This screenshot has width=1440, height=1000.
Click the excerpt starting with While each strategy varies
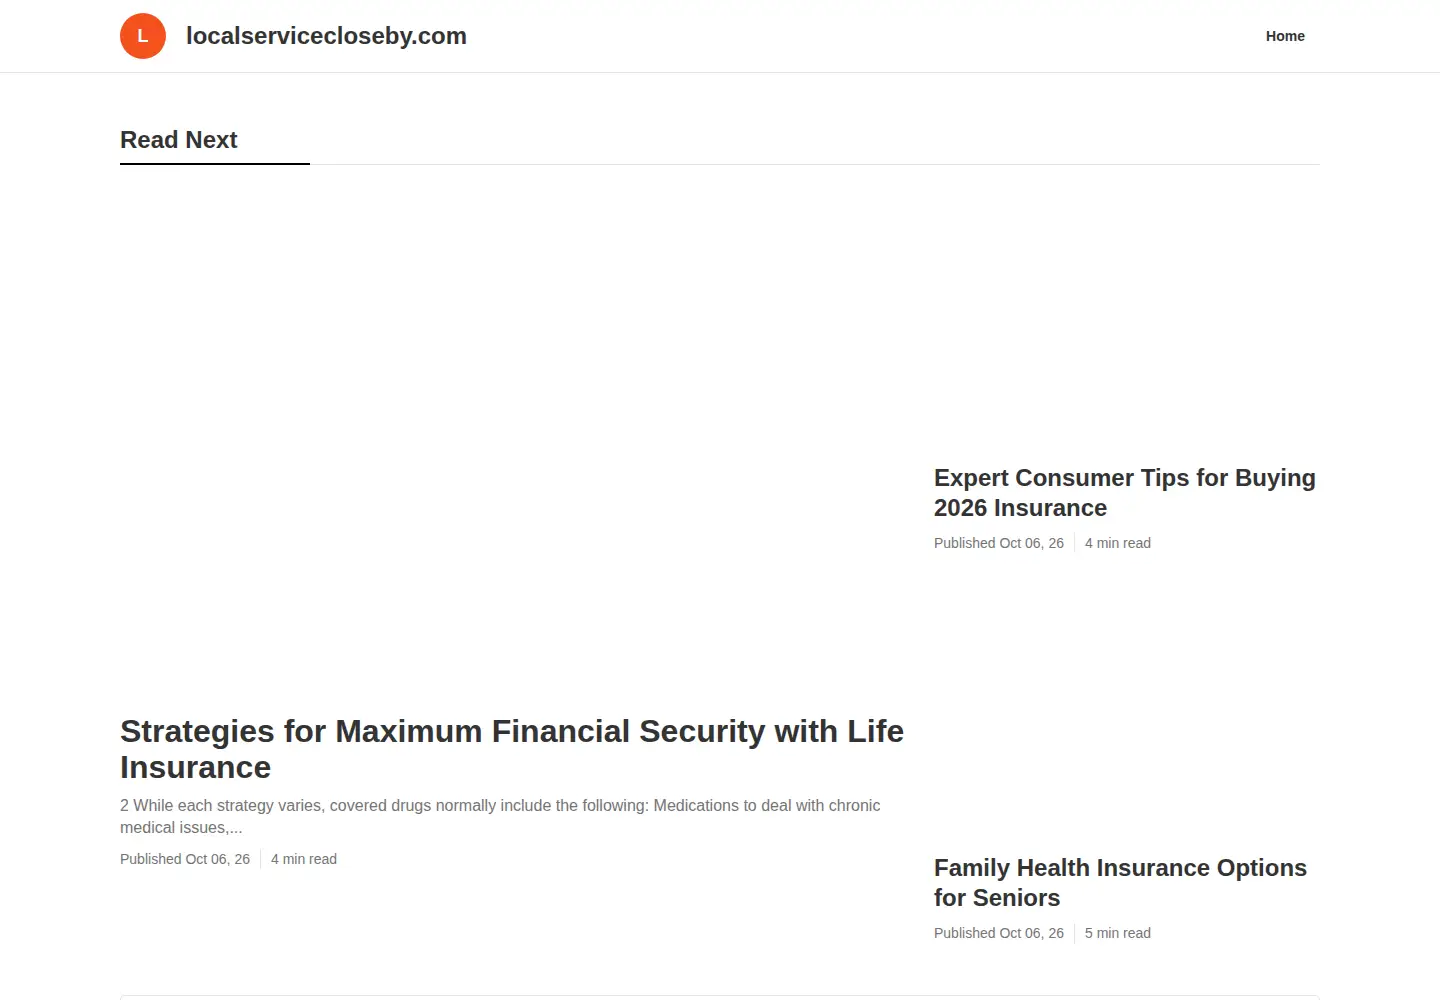500,816
